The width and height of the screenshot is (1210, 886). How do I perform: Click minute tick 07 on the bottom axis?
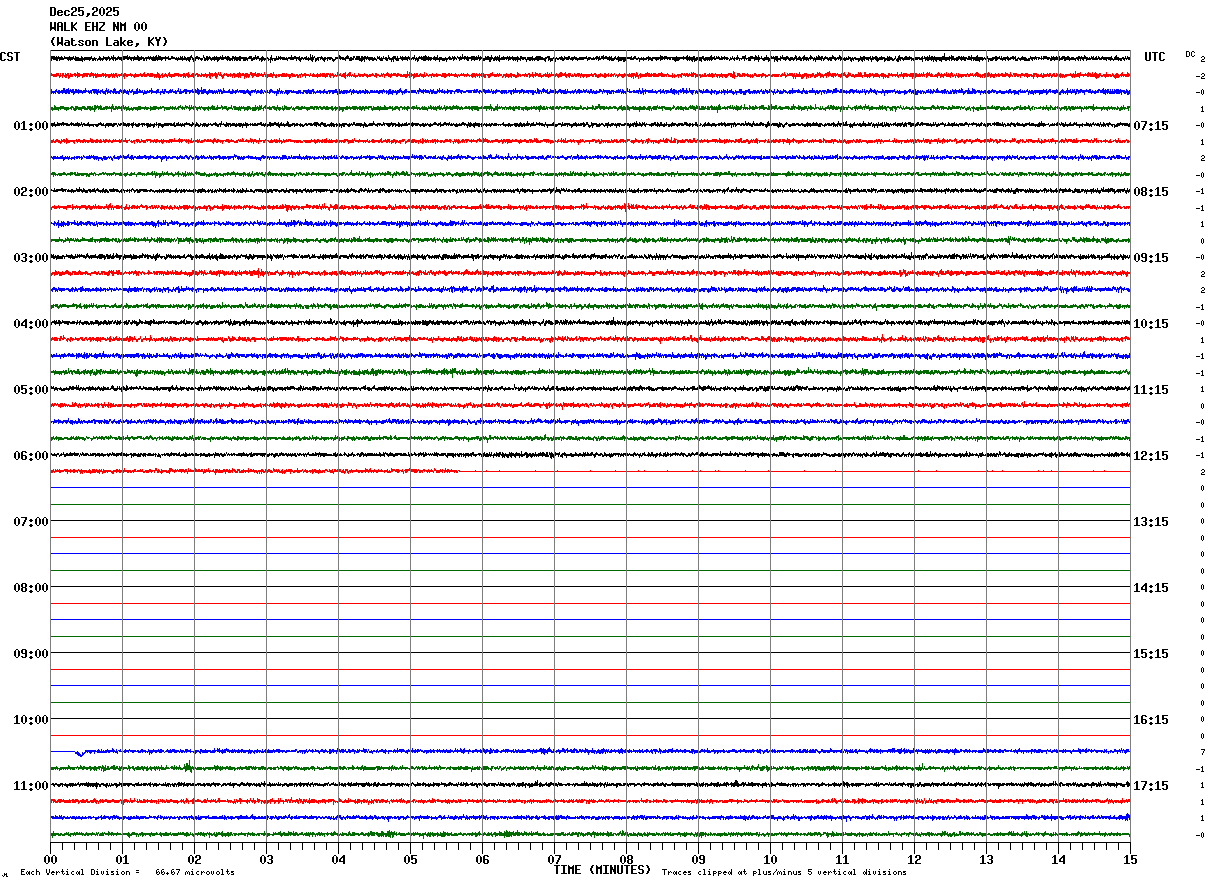(x=554, y=860)
